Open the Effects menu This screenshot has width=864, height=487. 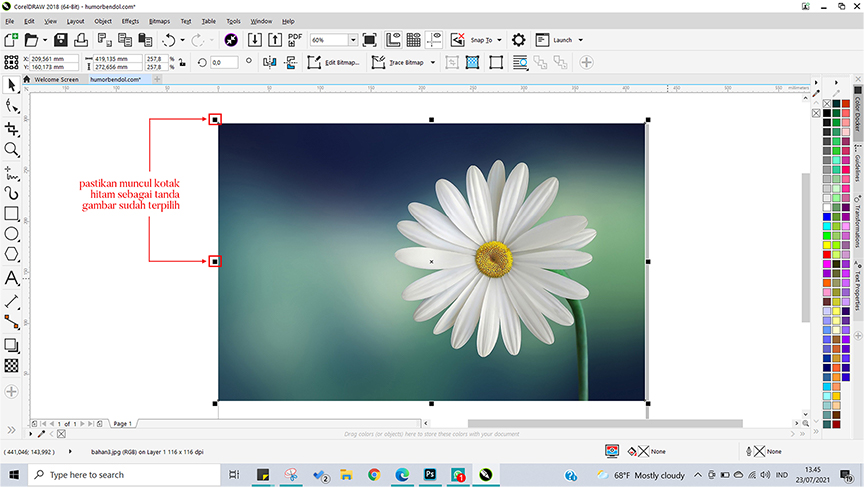130,21
